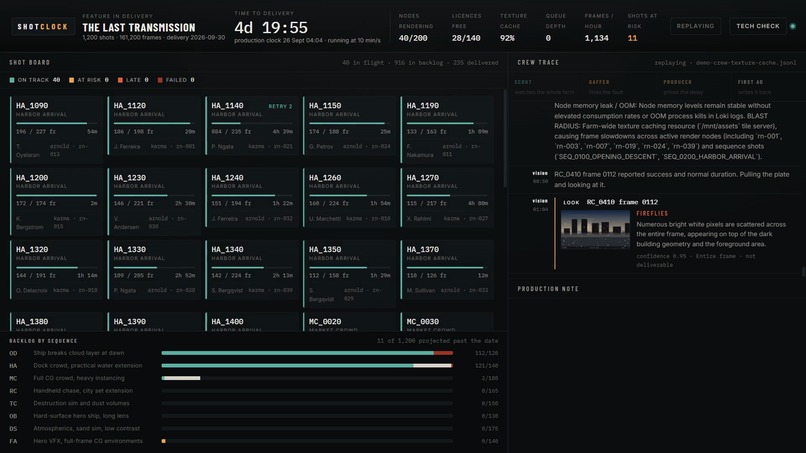
Task: Open shot card HA_1350
Action: [350, 274]
